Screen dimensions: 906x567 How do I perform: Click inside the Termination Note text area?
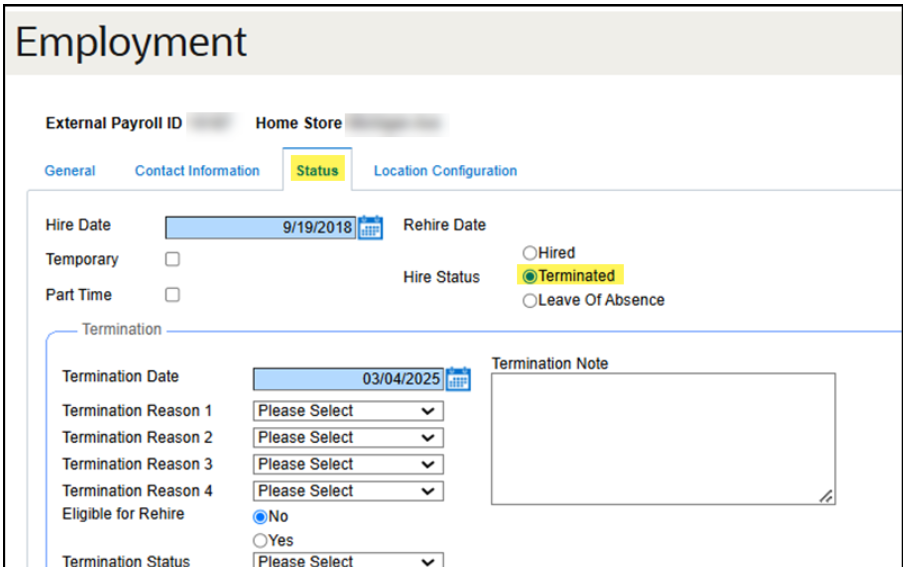coord(662,438)
